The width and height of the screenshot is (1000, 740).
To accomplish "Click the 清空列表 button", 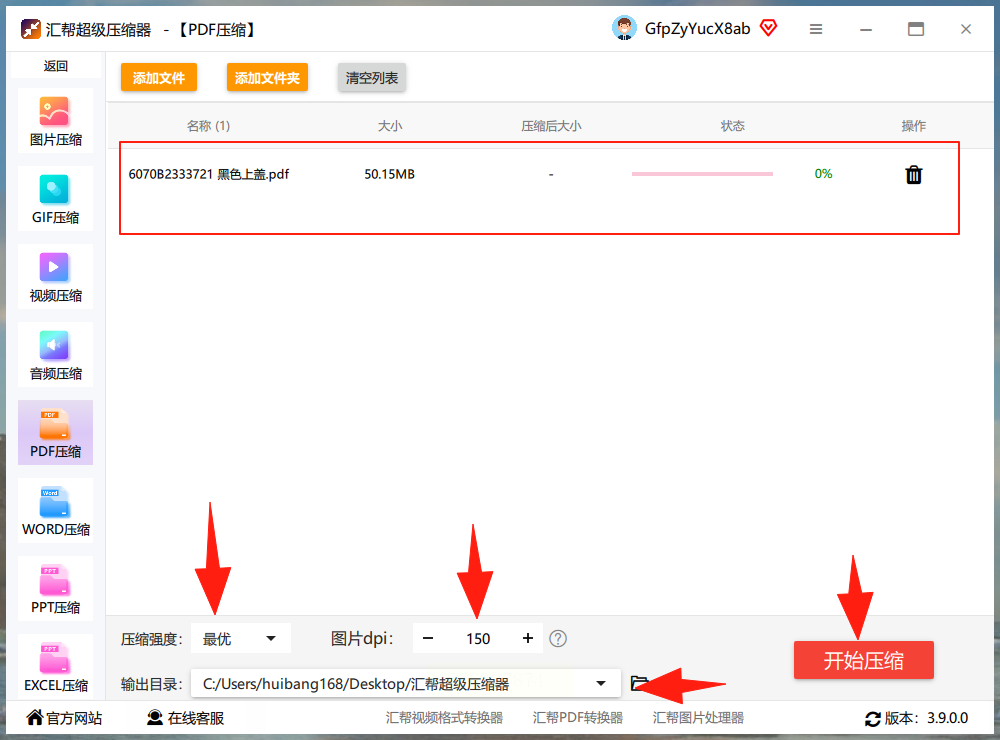I will tap(372, 78).
